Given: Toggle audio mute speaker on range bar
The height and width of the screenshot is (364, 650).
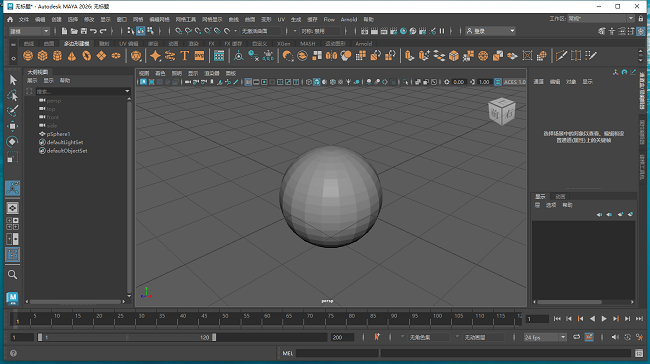Looking at the screenshot, I should 615,337.
